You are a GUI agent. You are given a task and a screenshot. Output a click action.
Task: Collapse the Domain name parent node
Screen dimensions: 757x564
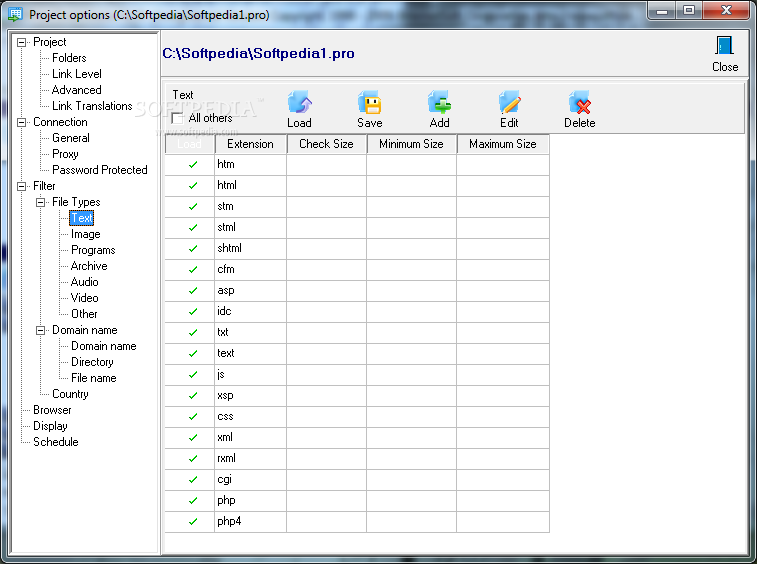click(x=41, y=330)
